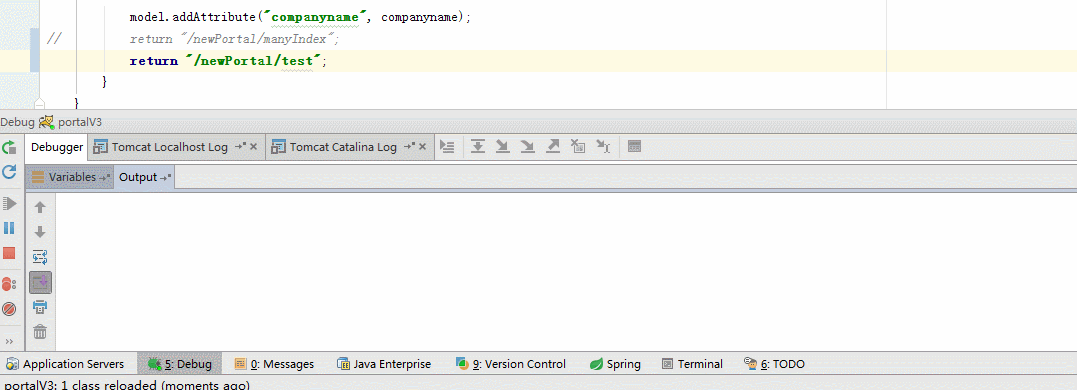This screenshot has height=390, width=1077.
Task: Clear all console output with trash icon
Action: pyautogui.click(x=40, y=332)
